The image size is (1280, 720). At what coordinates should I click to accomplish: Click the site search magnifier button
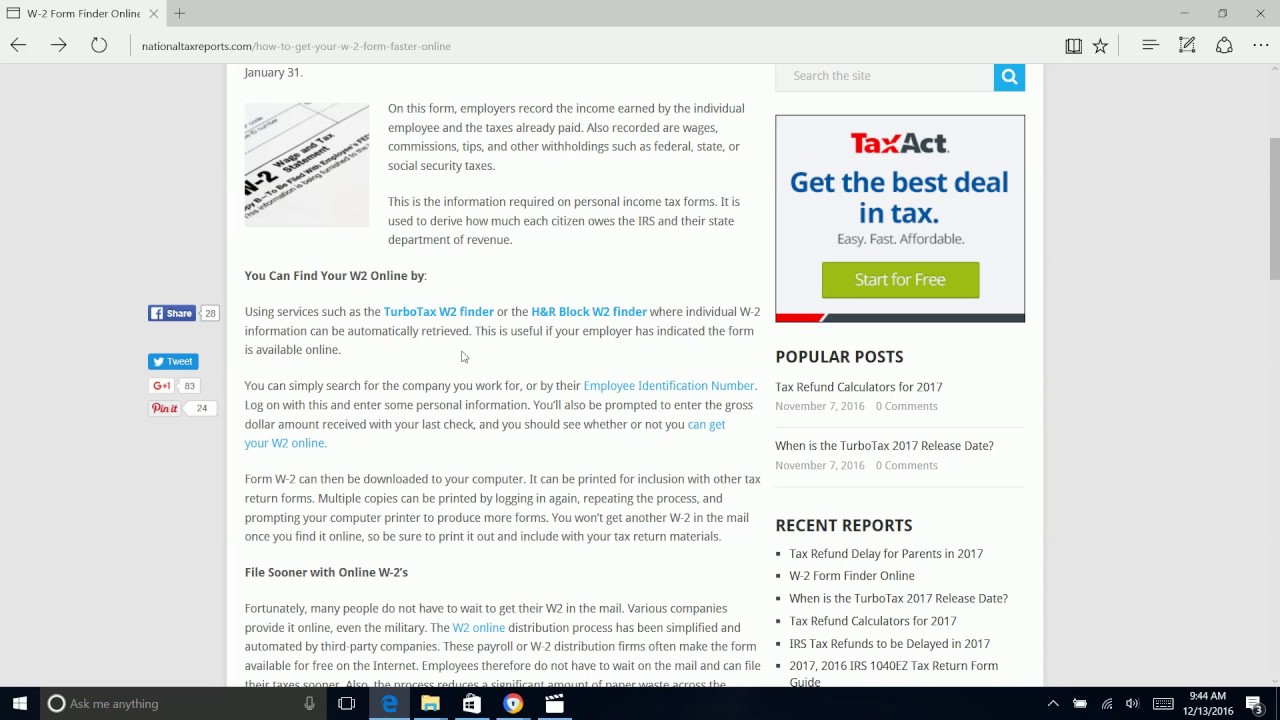pyautogui.click(x=1009, y=76)
